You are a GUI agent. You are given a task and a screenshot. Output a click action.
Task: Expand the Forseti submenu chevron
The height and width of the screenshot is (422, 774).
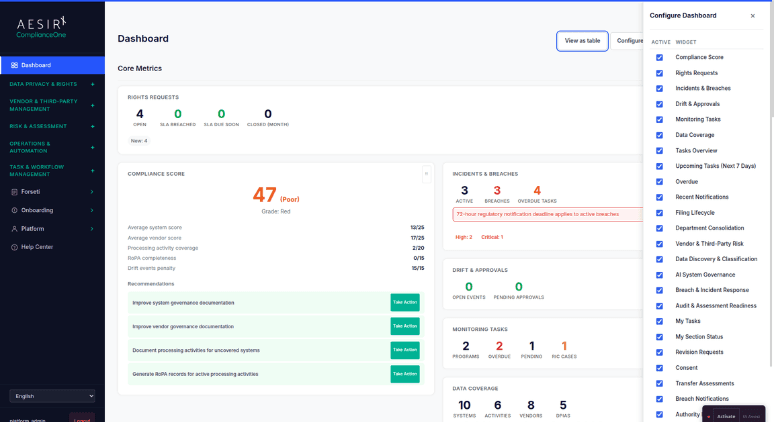(x=92, y=192)
